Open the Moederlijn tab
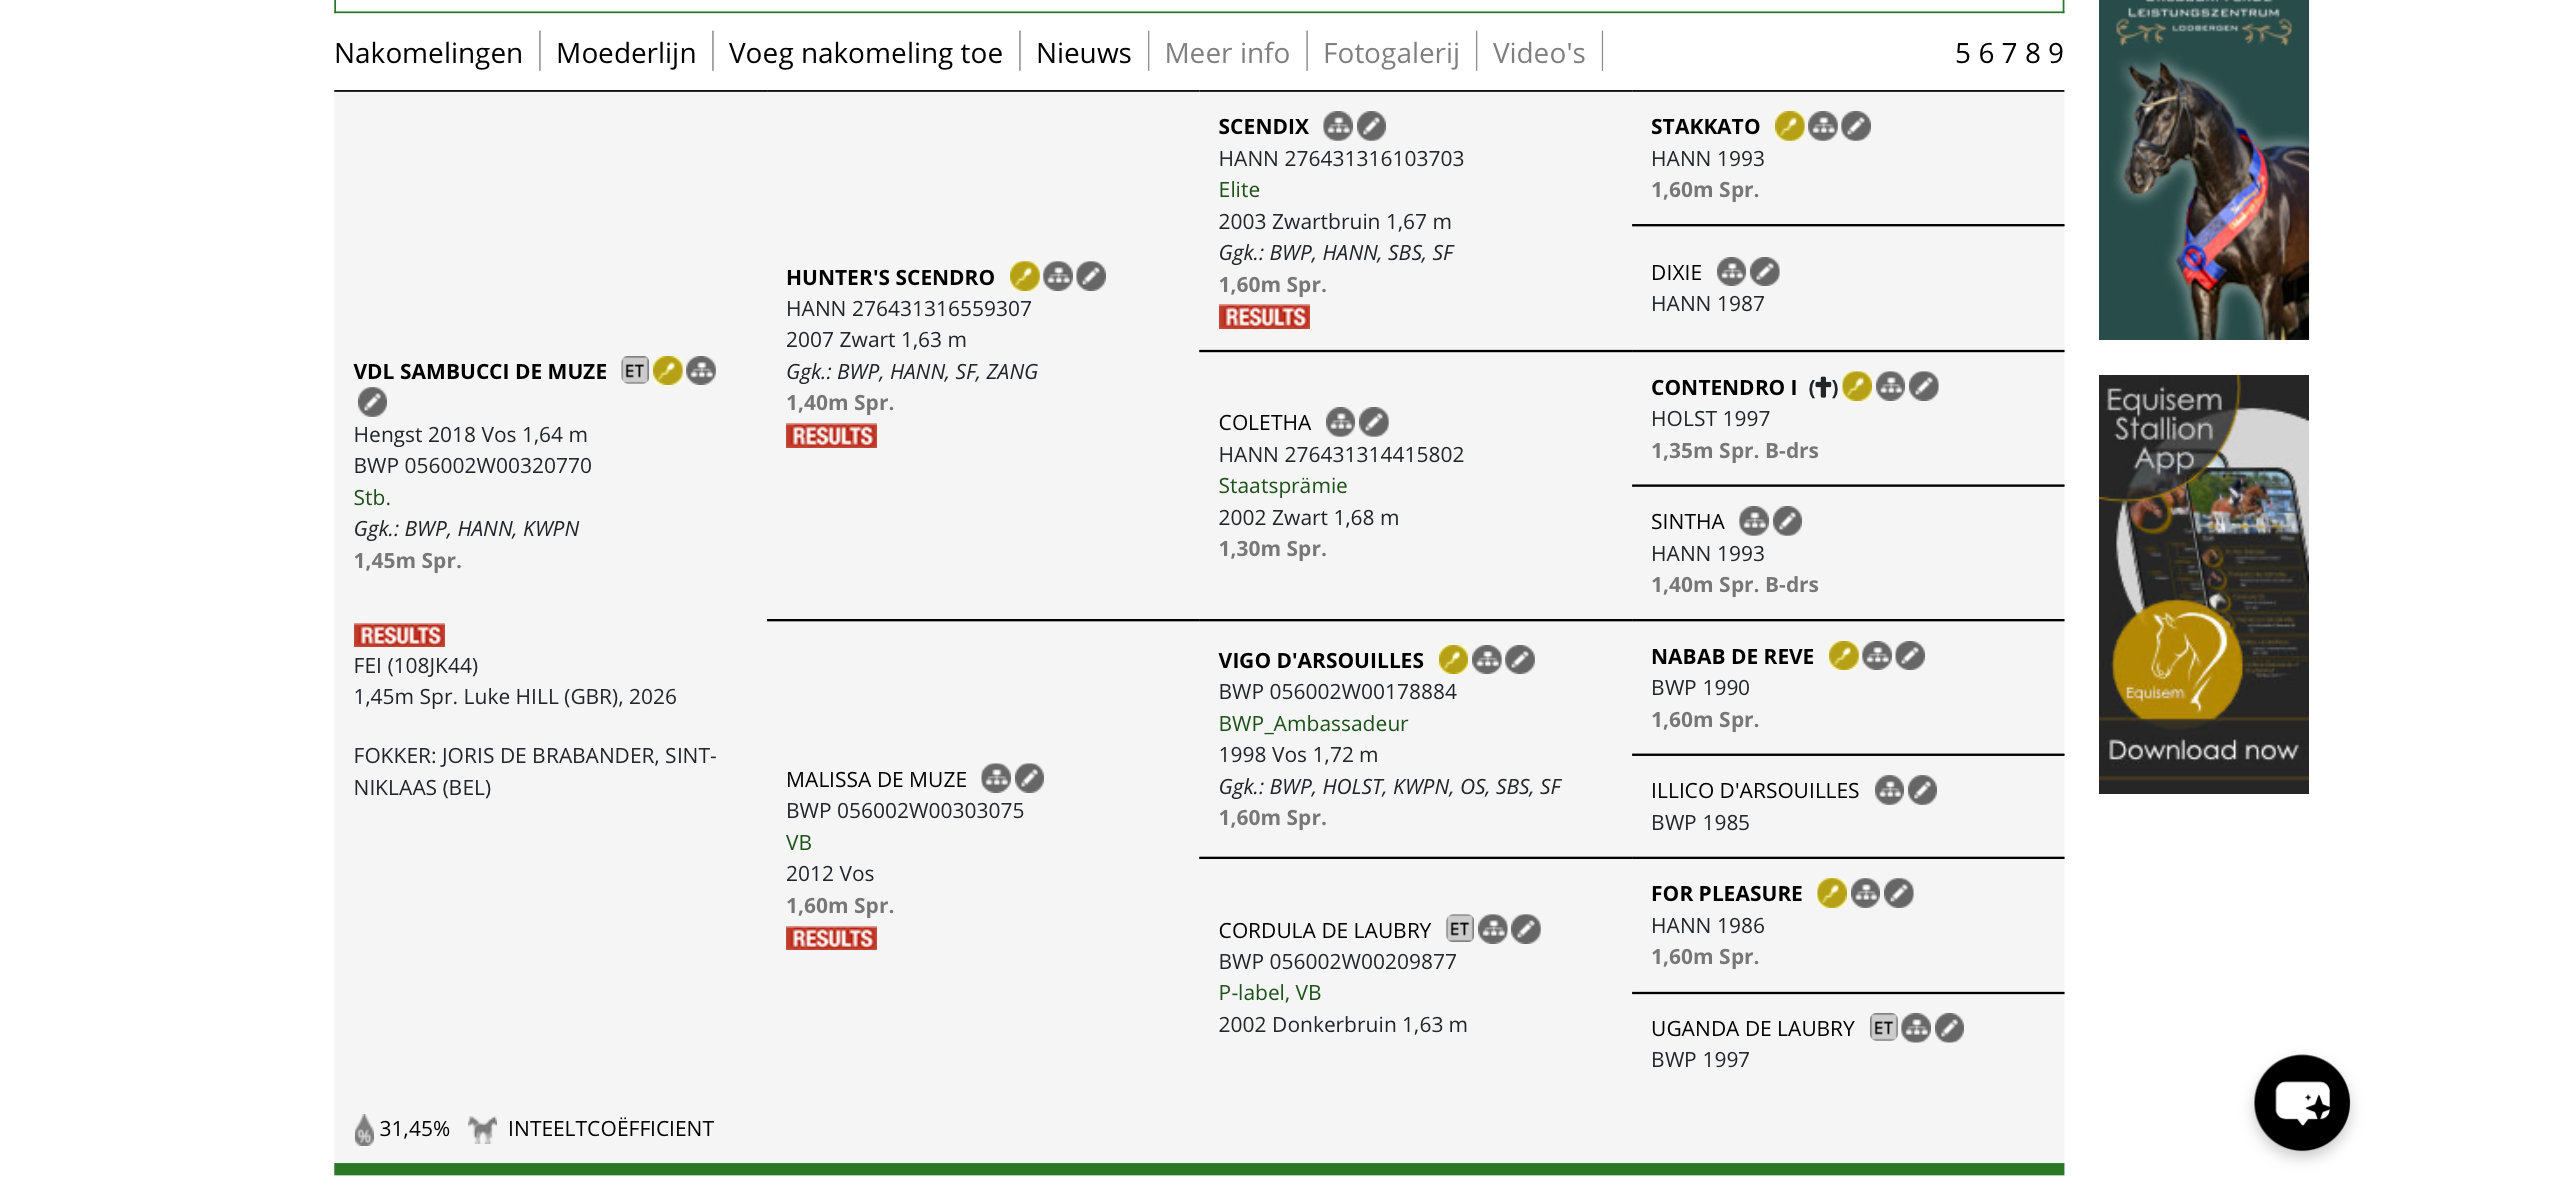 626,52
